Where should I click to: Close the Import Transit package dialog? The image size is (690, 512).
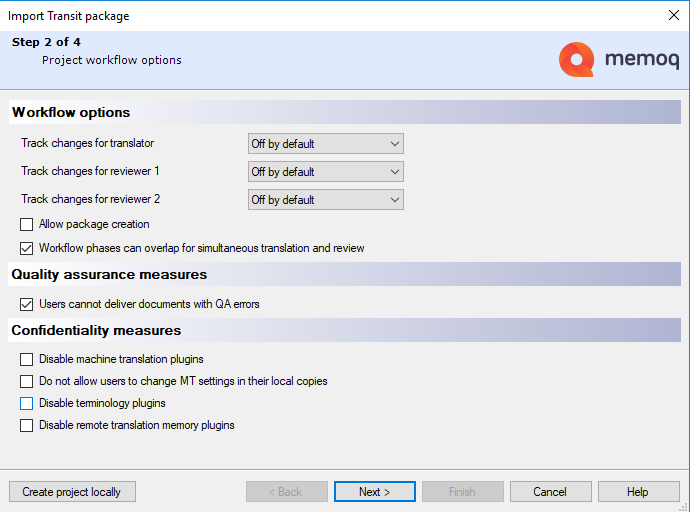pos(673,15)
